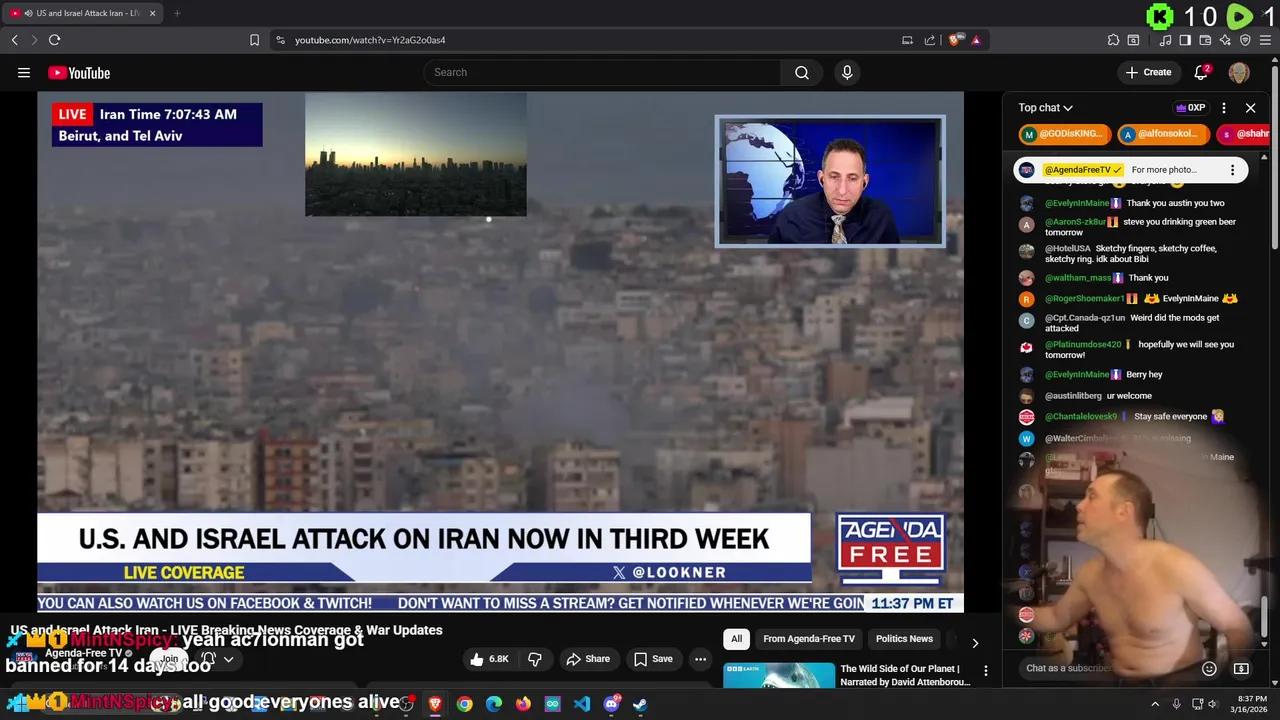
Task: Open Steam from the taskbar
Action: click(640, 704)
